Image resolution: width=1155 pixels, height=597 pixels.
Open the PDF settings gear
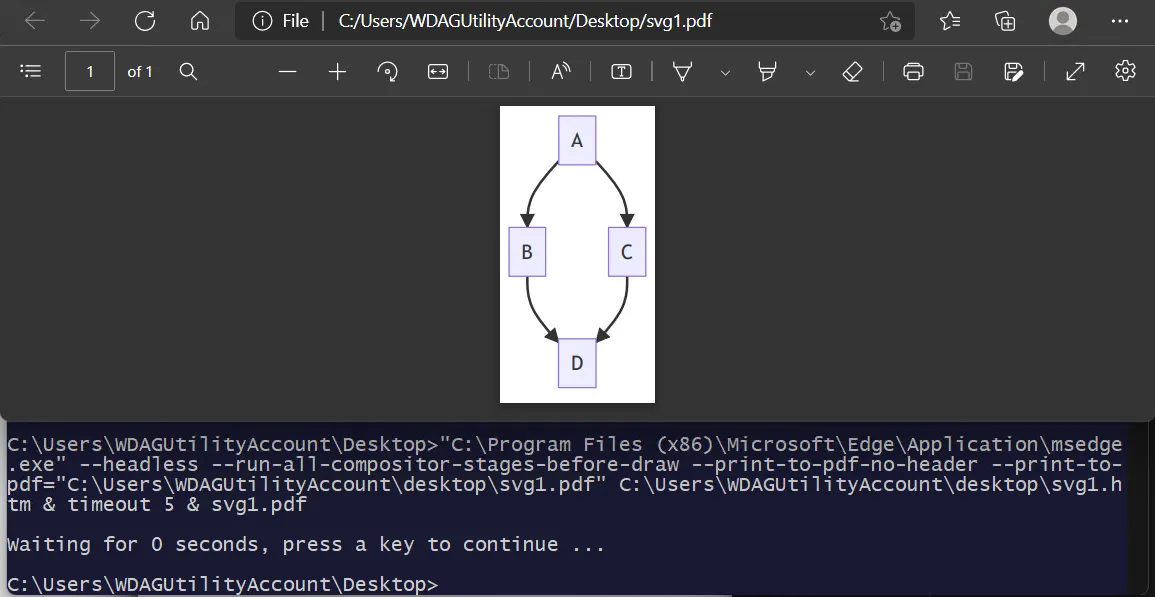point(1125,71)
